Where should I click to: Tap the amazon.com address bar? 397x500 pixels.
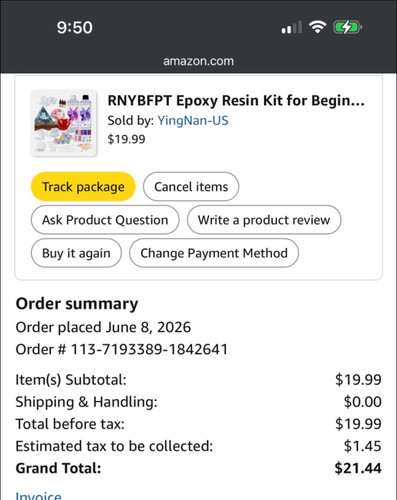(198, 61)
